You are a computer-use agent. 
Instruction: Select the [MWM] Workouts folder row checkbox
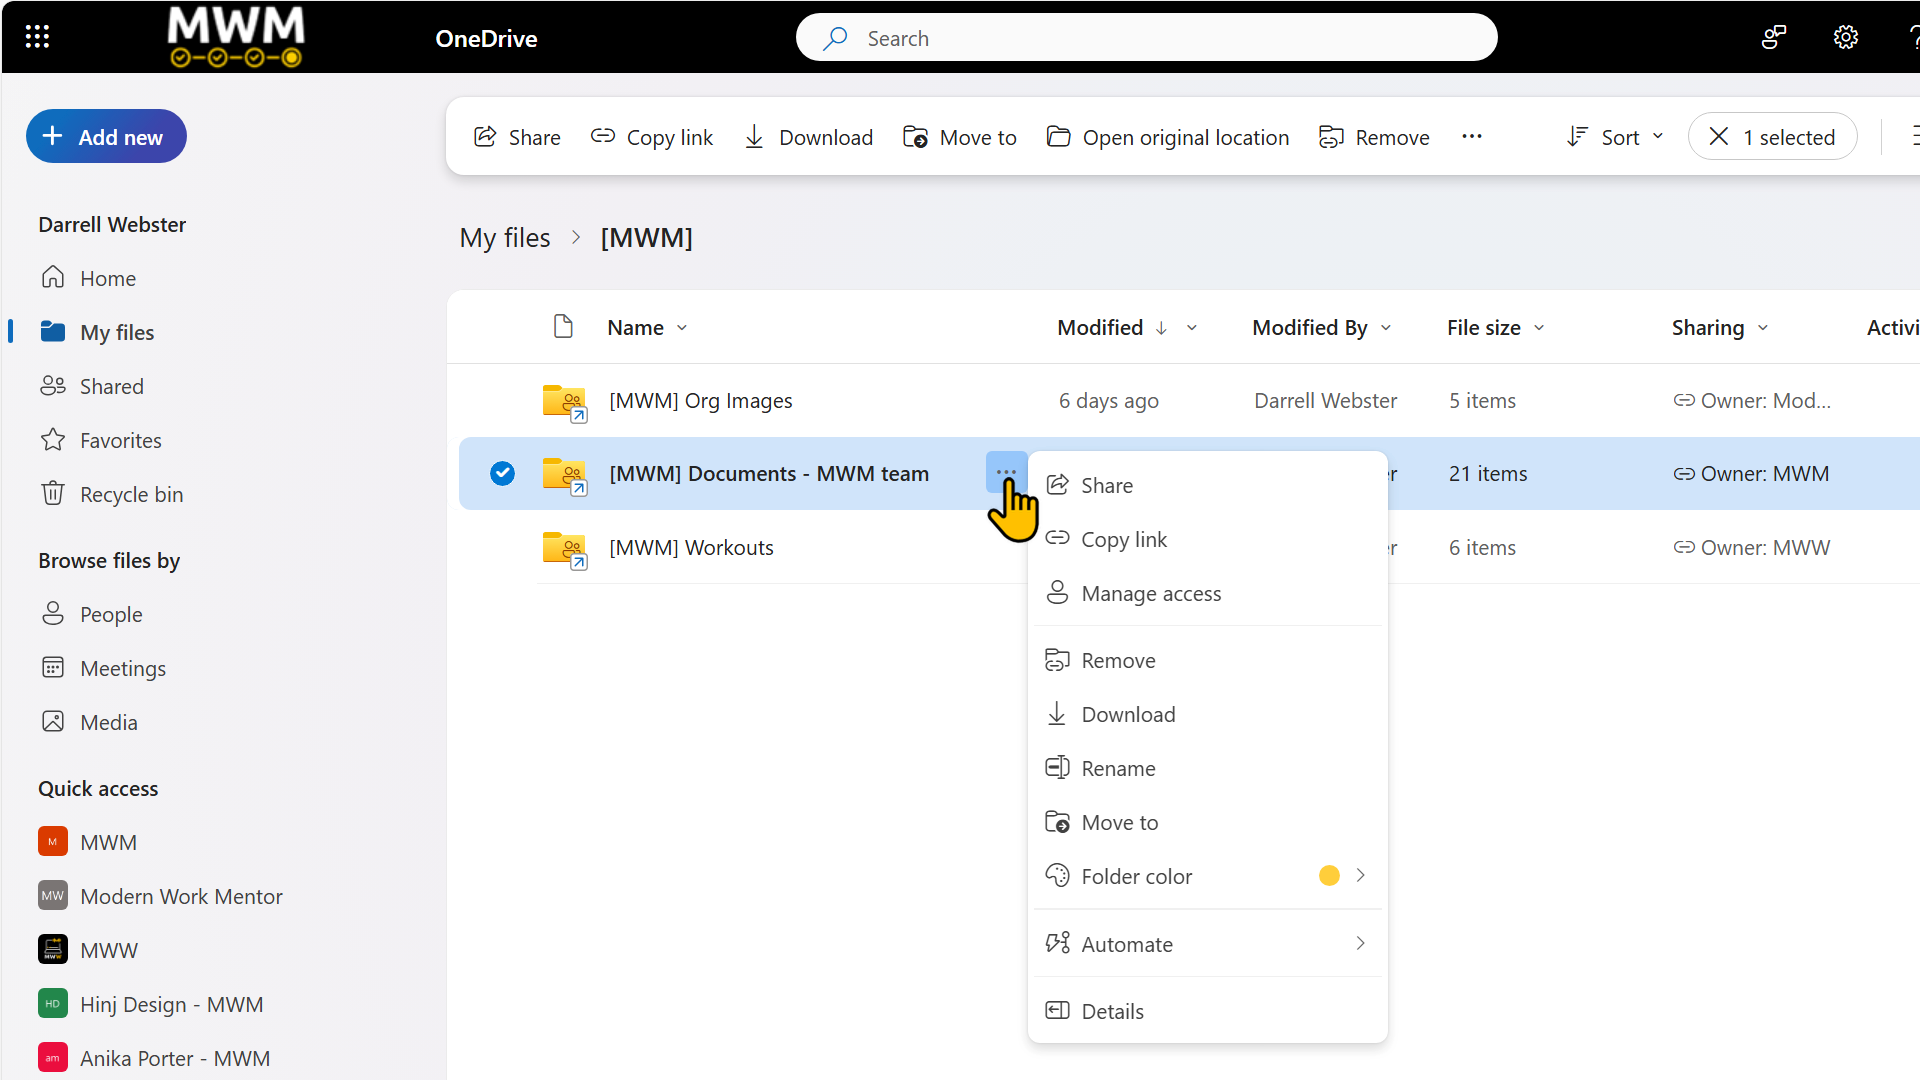point(501,547)
